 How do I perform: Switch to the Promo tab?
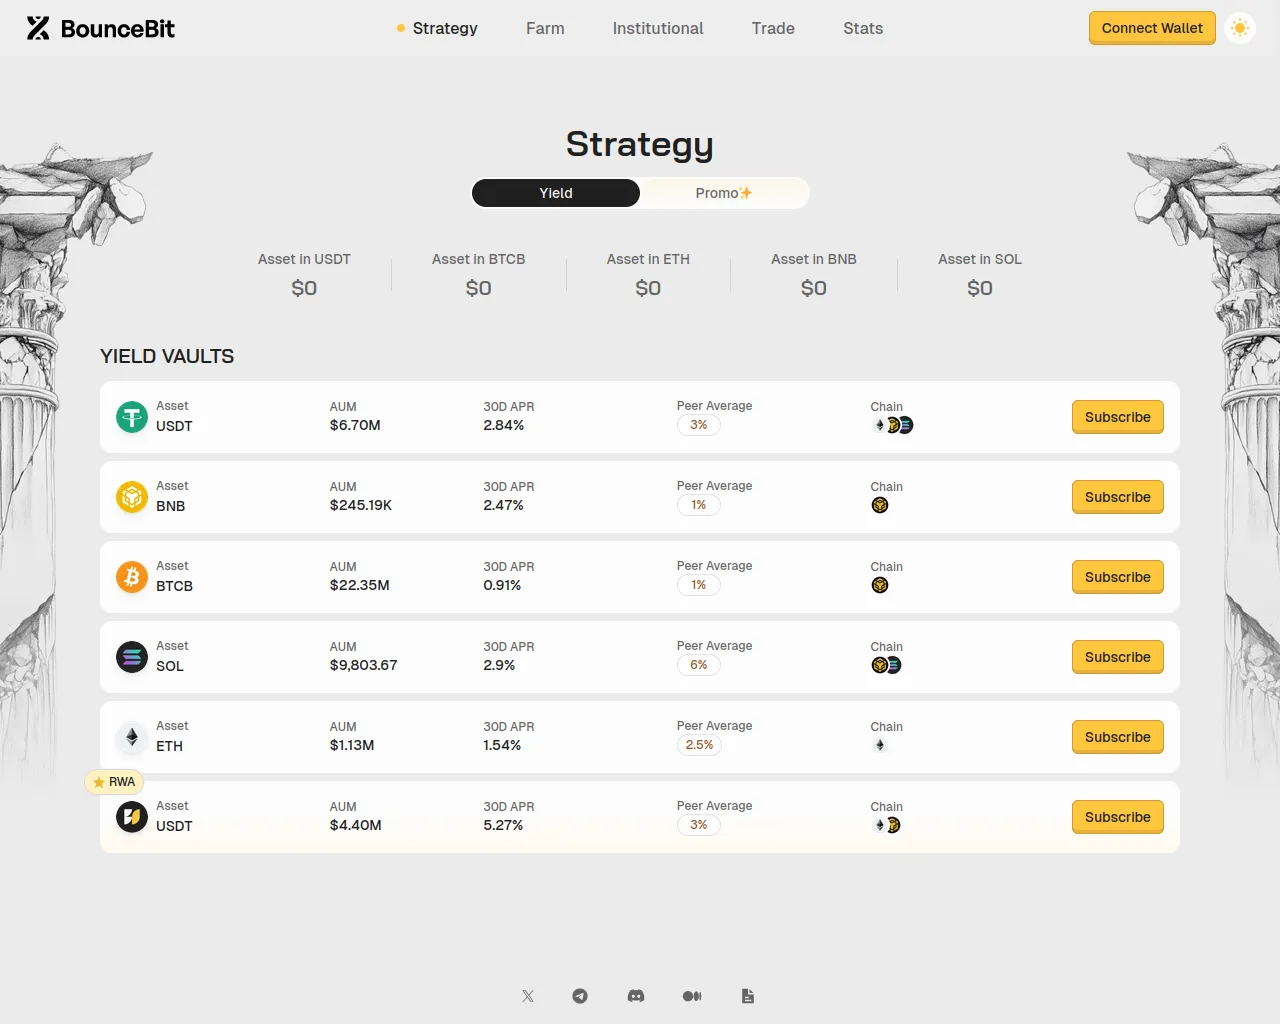point(724,193)
